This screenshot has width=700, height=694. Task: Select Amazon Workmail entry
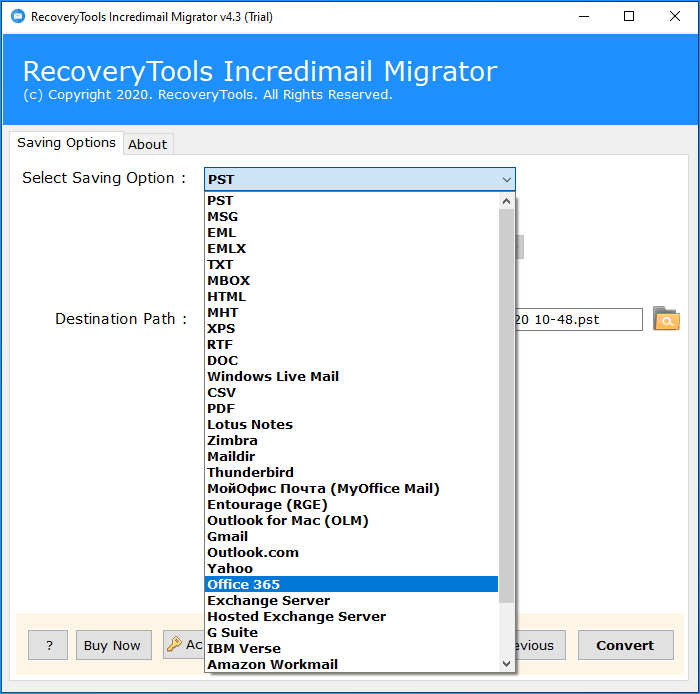[351, 665]
